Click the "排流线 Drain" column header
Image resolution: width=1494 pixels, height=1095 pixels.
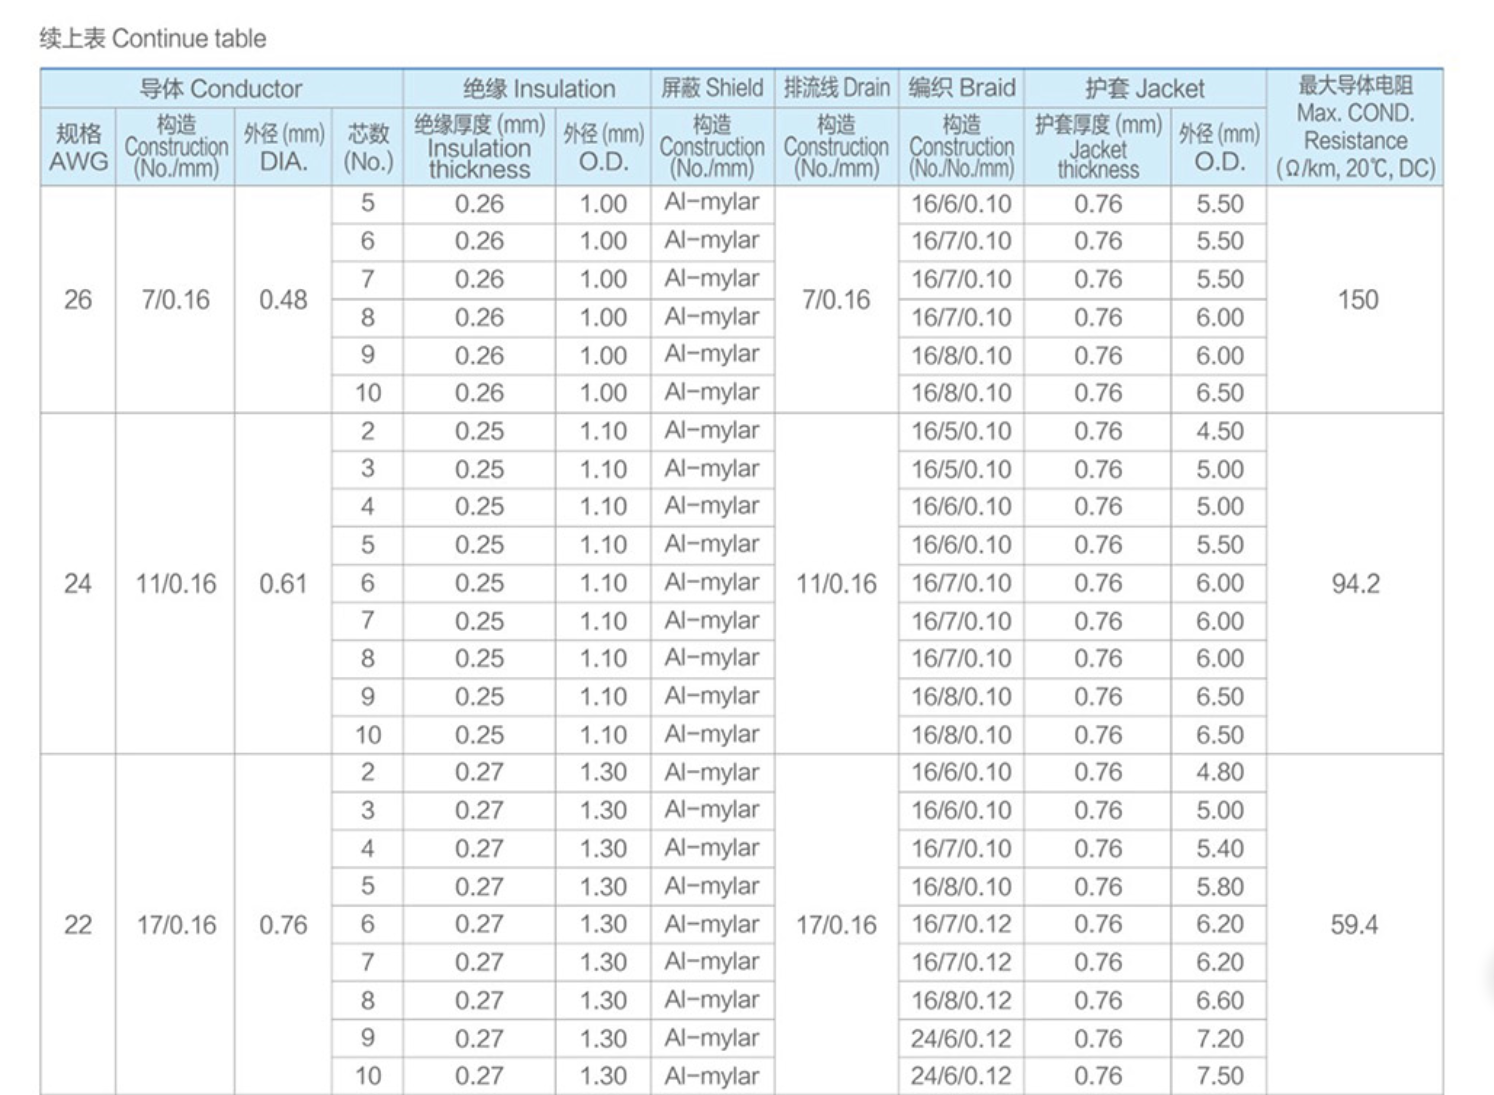pos(836,88)
